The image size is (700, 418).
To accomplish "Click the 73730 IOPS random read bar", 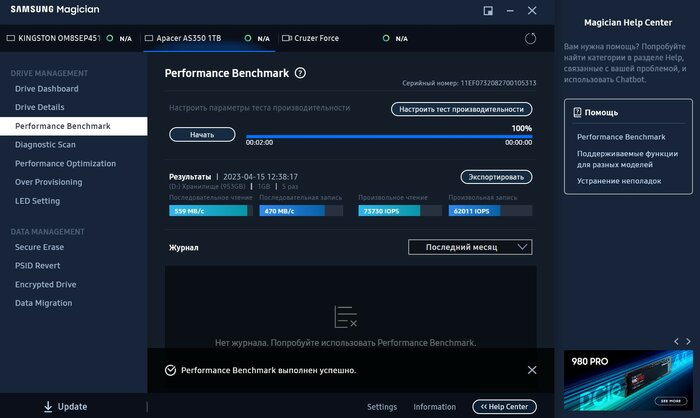I will (x=400, y=211).
